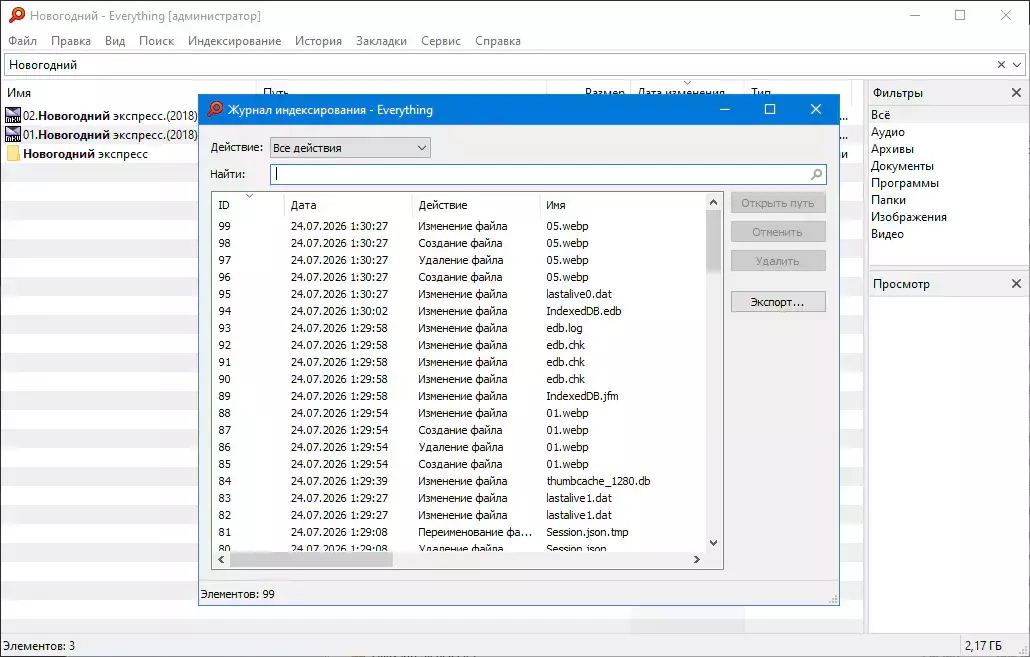
Task: Open the История menu
Action: [318, 41]
